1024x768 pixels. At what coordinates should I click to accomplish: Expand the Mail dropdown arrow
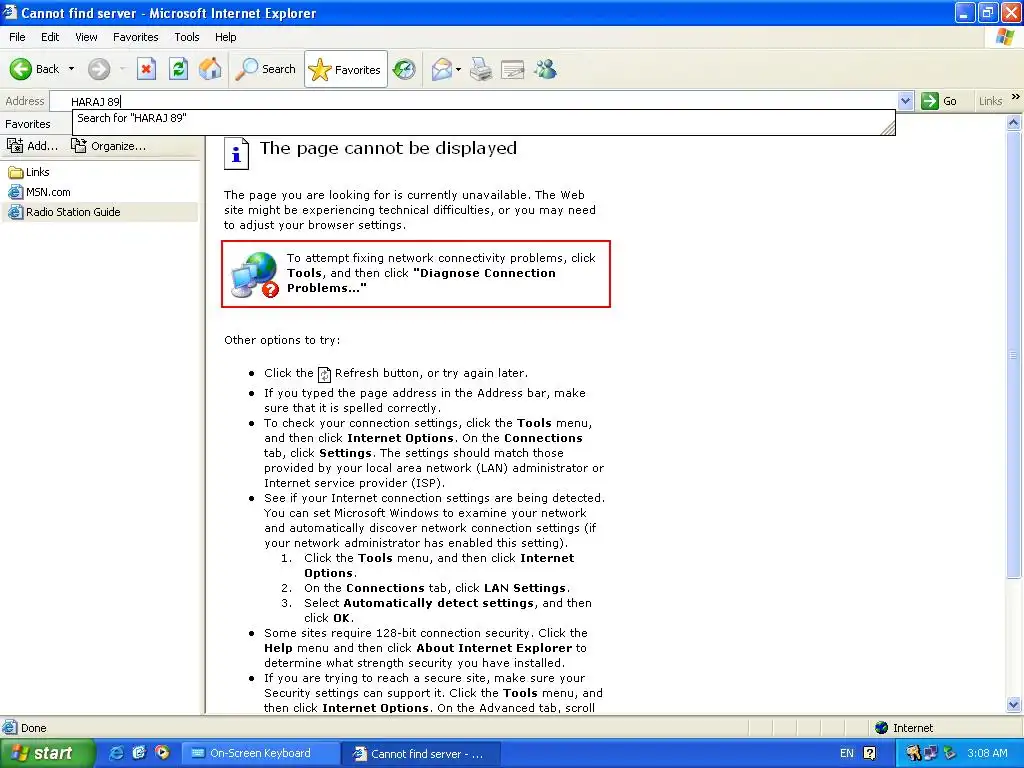coord(458,69)
